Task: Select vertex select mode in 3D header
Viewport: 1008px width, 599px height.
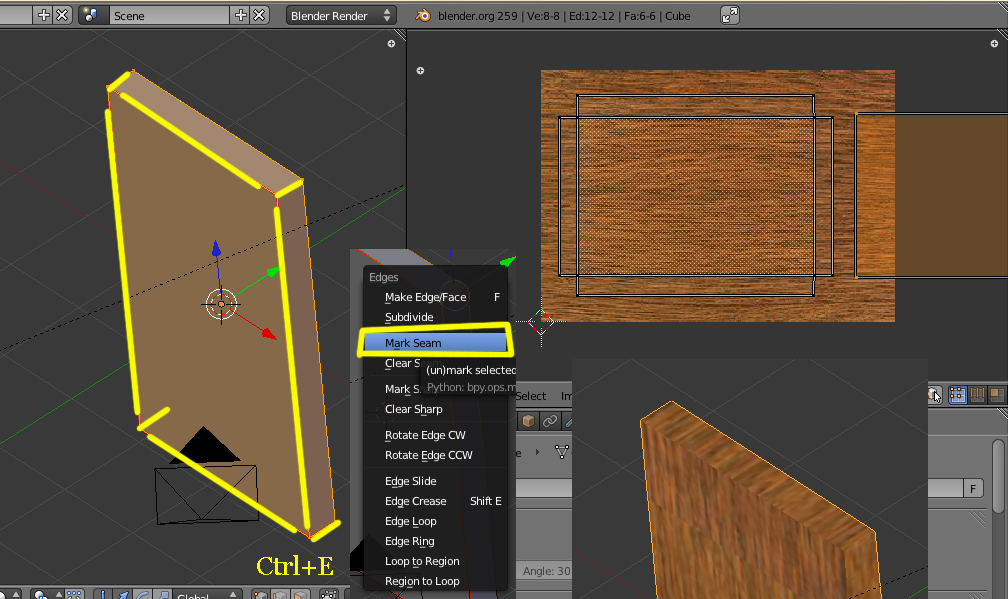Action: point(260,595)
